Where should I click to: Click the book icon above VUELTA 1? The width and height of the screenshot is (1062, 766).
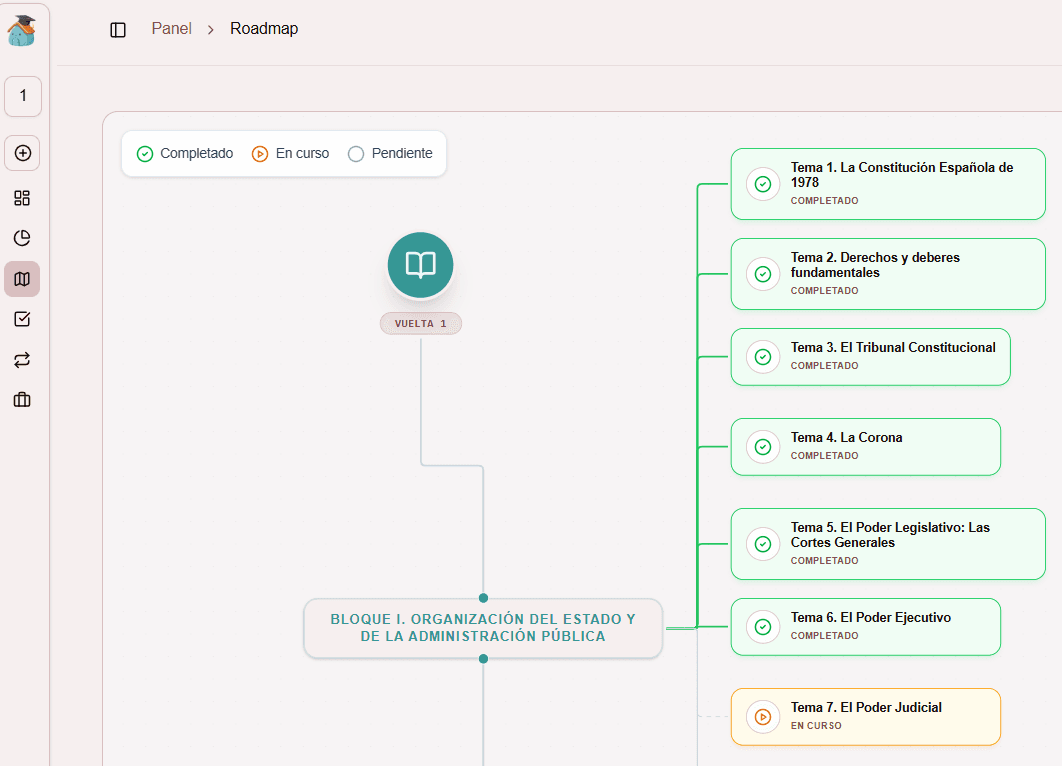[420, 265]
